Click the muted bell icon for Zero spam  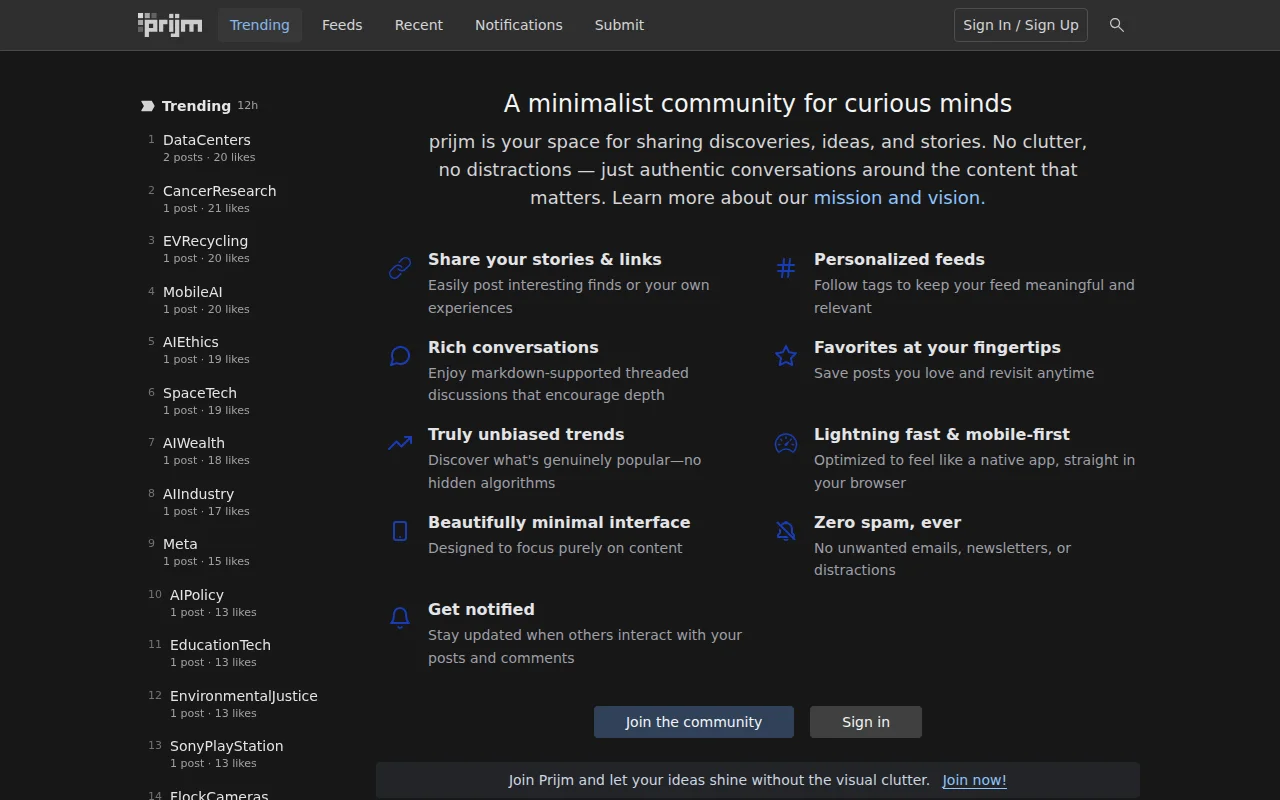[786, 531]
